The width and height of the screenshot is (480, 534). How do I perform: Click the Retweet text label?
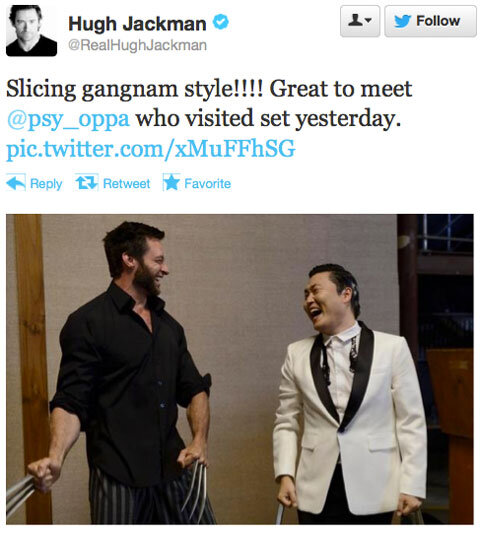126,184
